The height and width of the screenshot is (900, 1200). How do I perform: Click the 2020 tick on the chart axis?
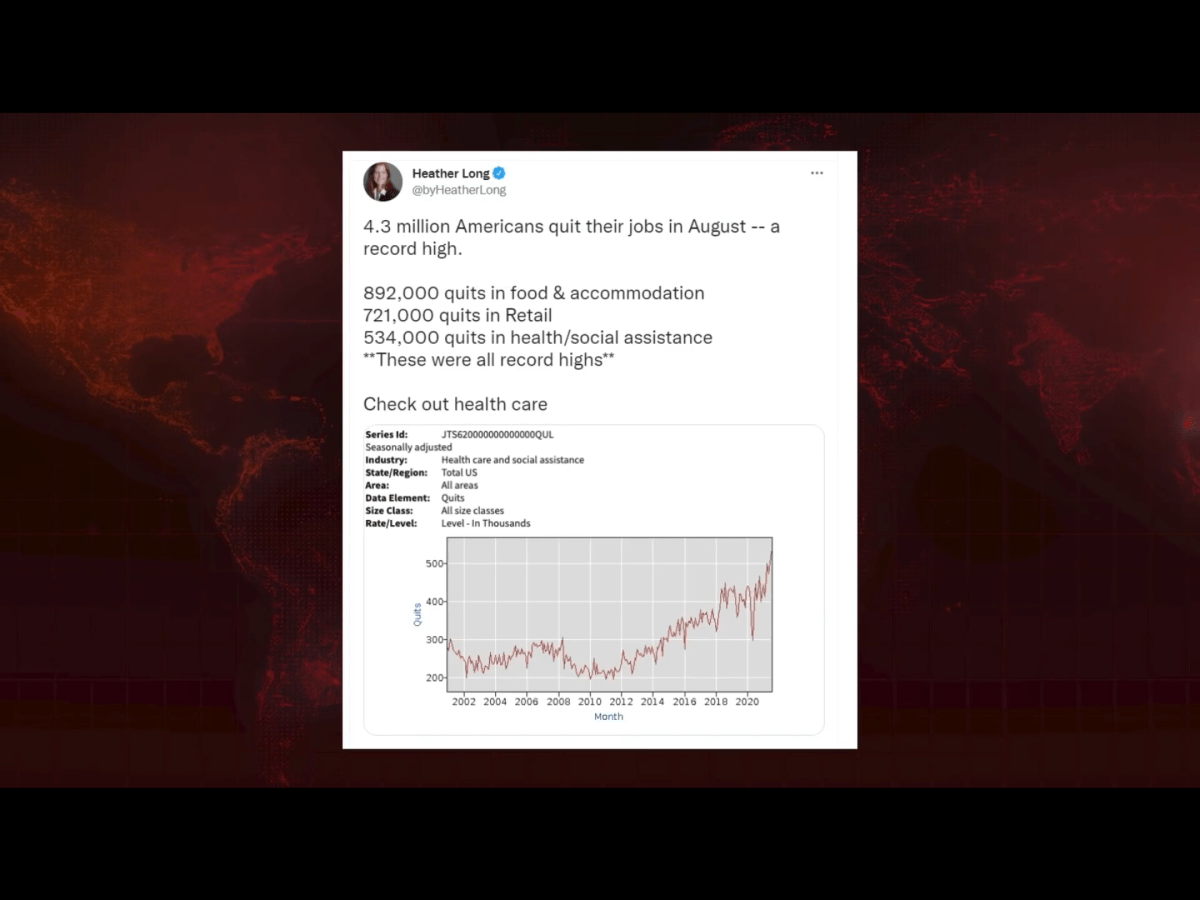pyautogui.click(x=747, y=702)
